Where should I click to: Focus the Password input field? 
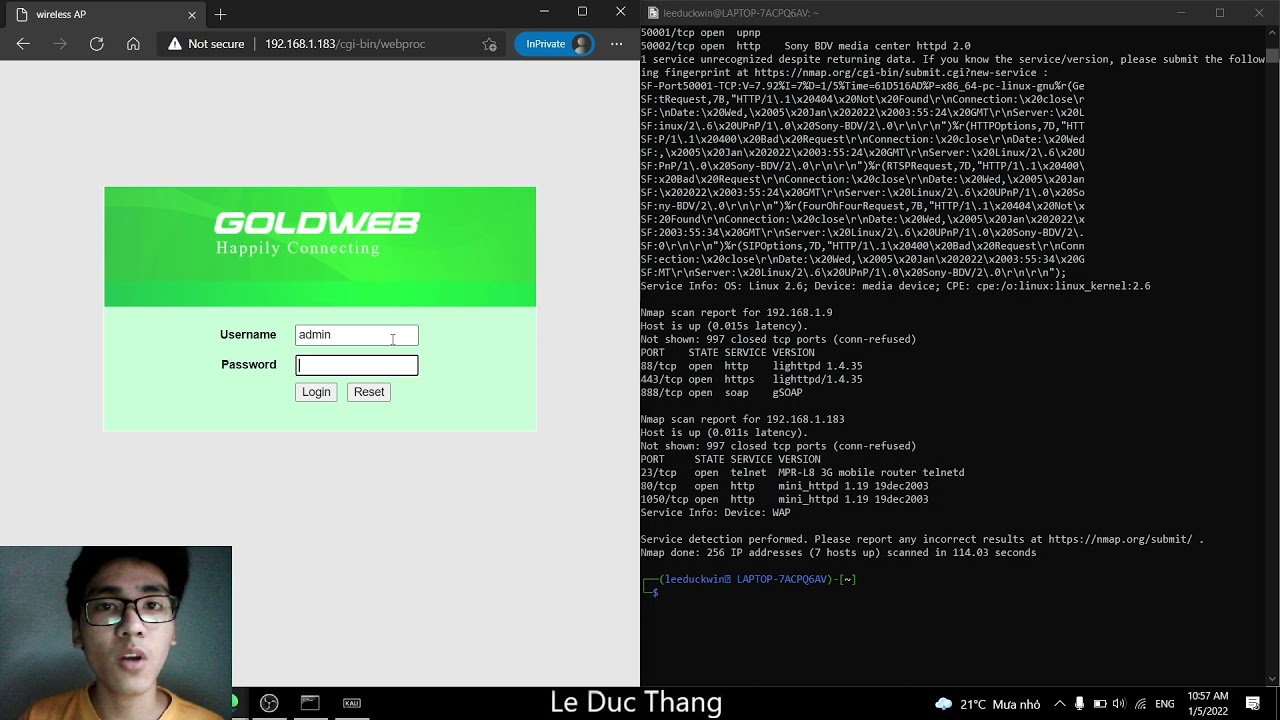356,365
